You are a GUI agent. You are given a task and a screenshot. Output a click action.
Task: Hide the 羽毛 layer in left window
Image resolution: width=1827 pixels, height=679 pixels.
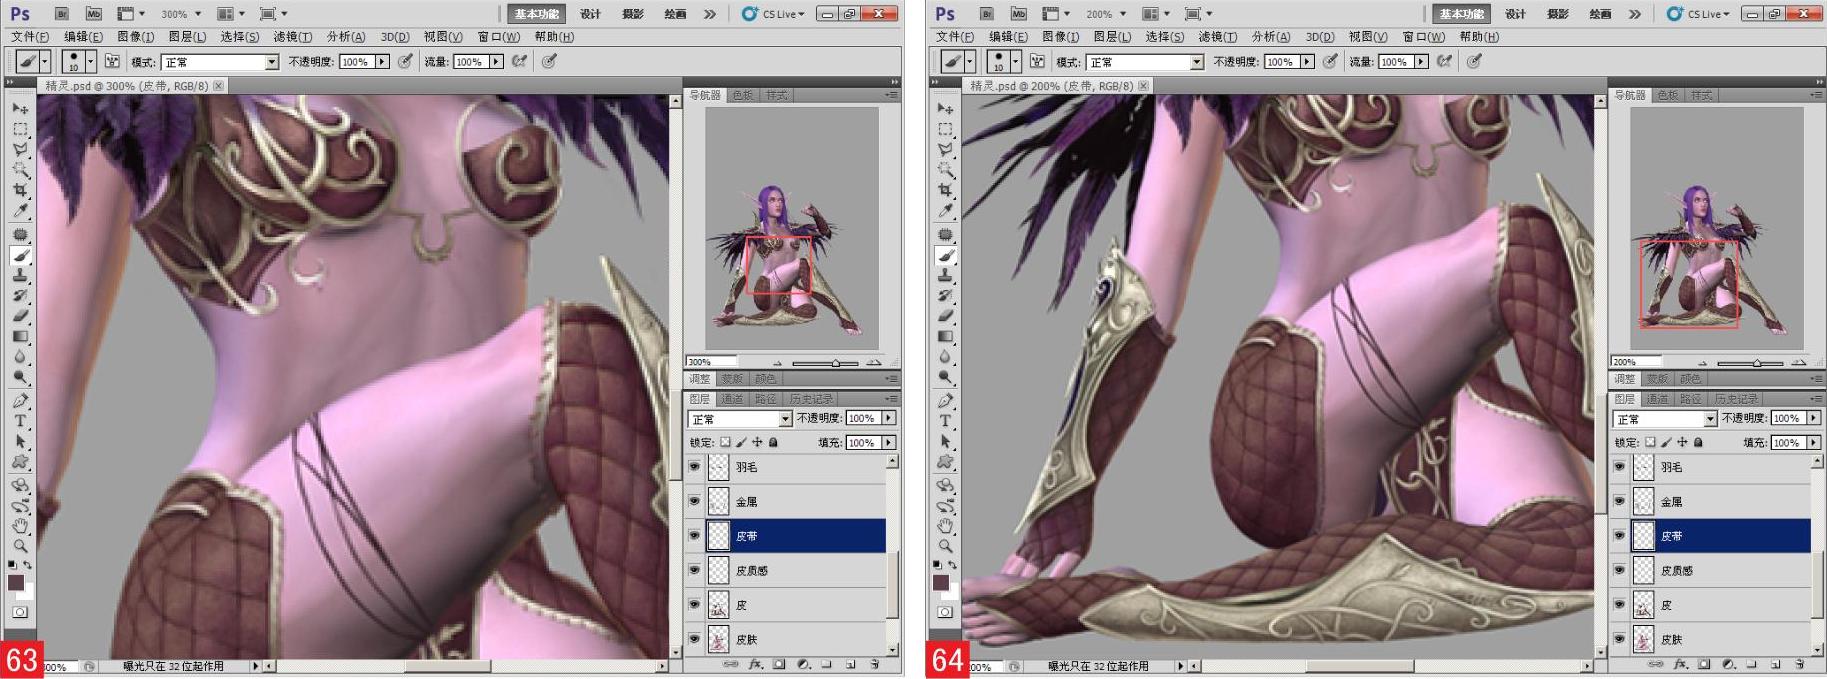(x=694, y=467)
